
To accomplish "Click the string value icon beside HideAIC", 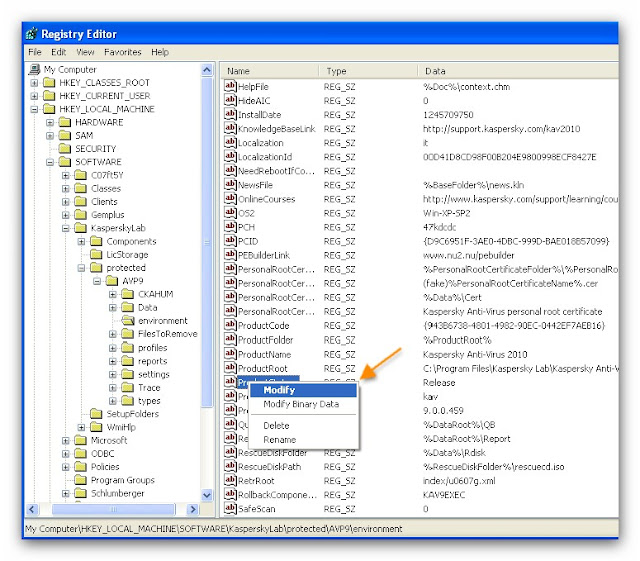I will point(230,100).
